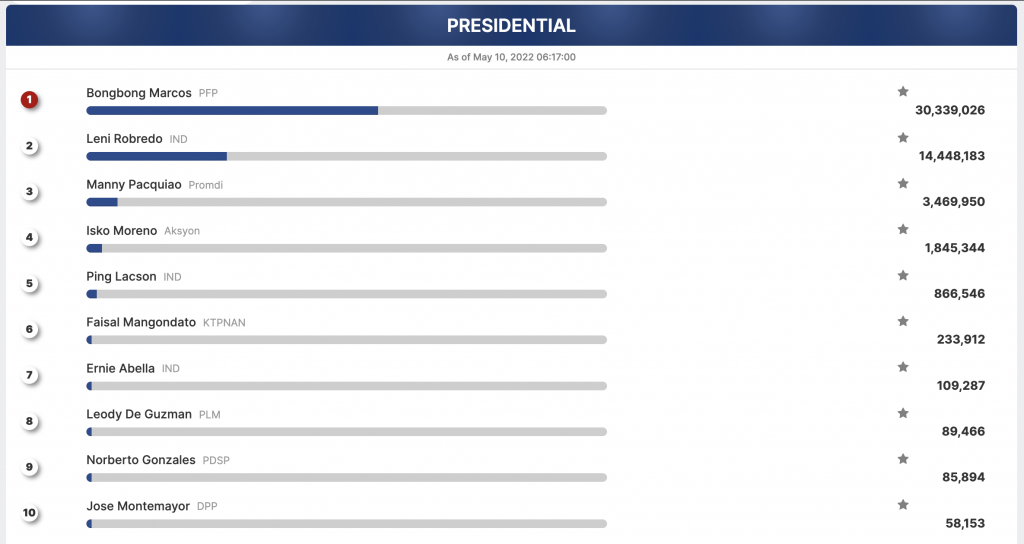Toggle the star for Norberto Gonzales

pos(903,458)
